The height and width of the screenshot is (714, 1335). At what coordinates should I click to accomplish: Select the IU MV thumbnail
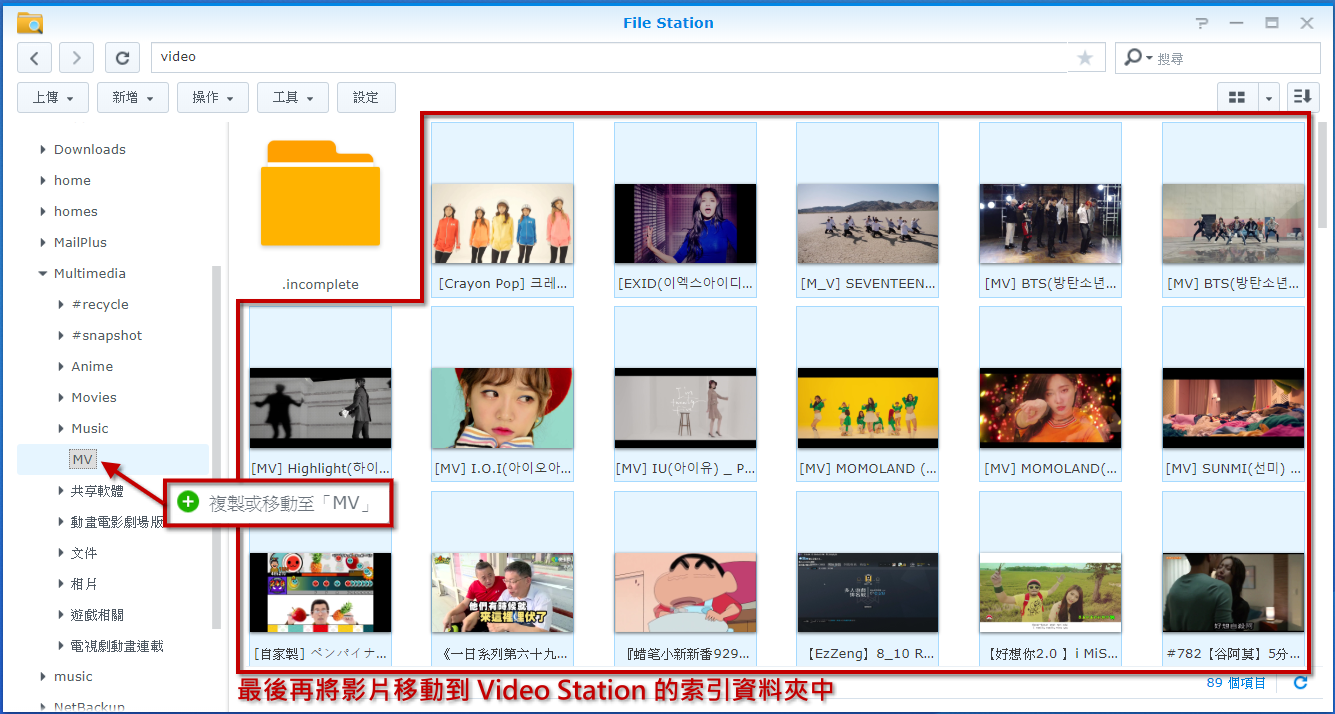click(685, 407)
